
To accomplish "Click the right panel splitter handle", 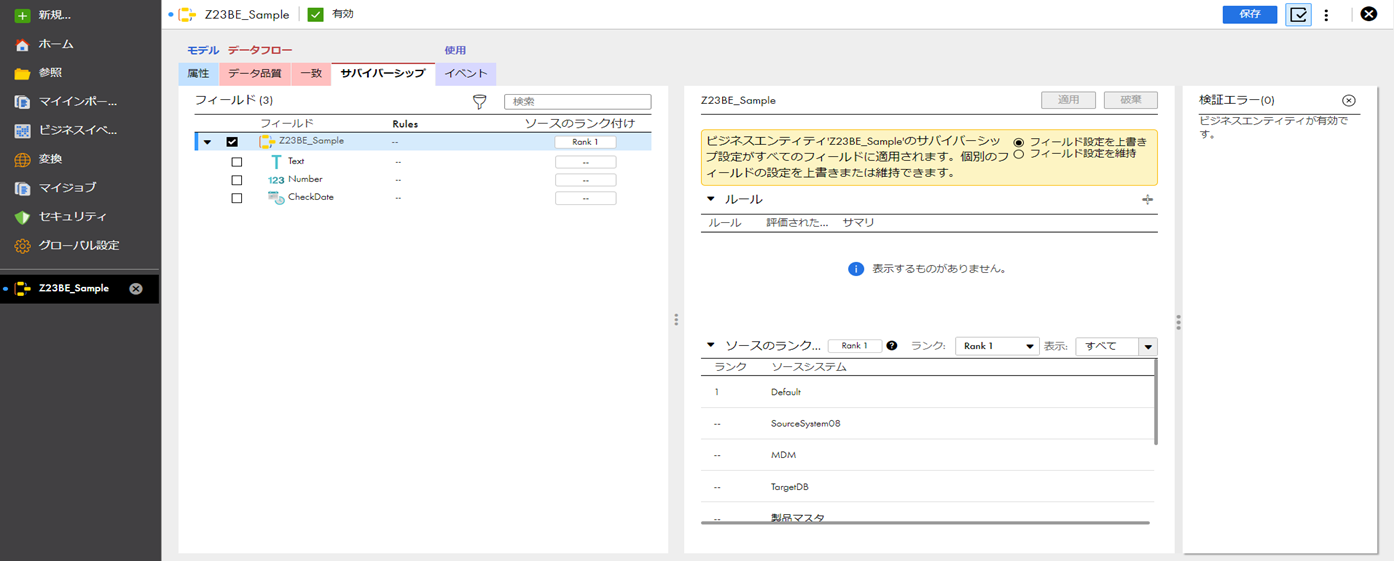I will tap(1178, 322).
